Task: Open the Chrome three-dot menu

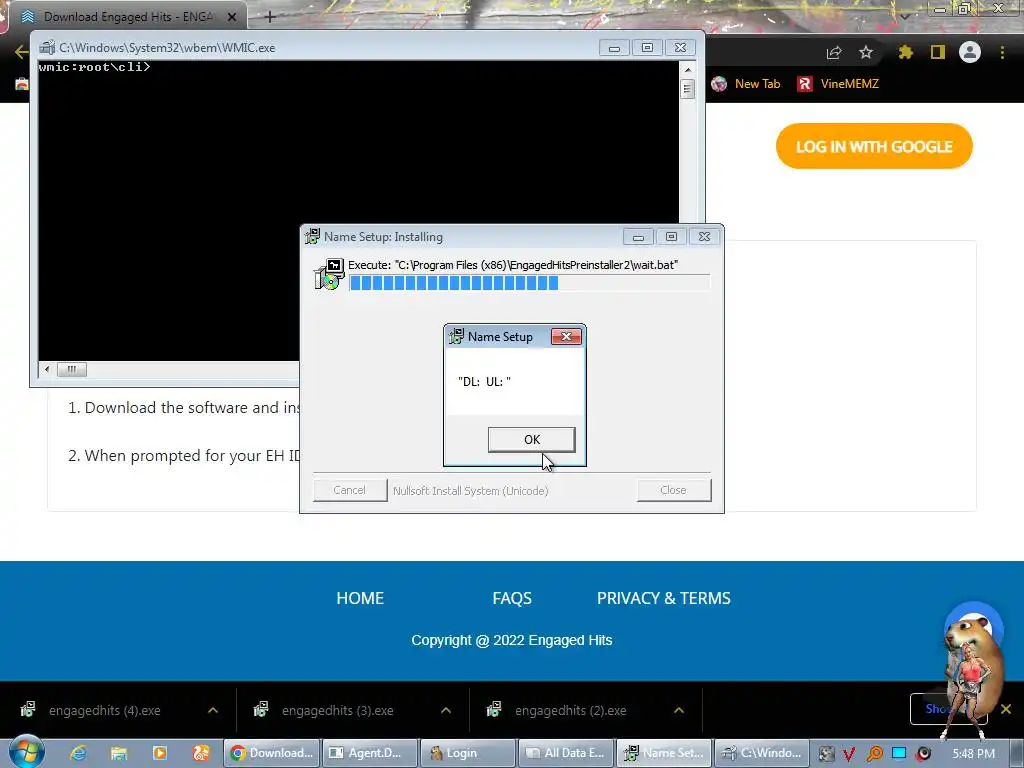Action: point(1002,52)
